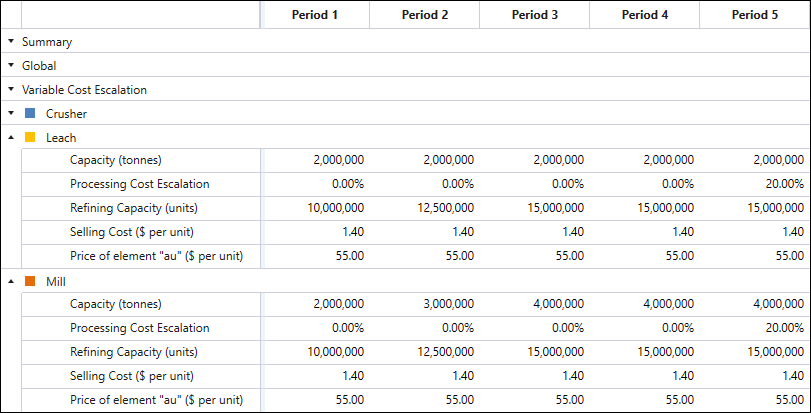Select the Leach row label
Image resolution: width=811 pixels, height=413 pixels.
[x=61, y=138]
